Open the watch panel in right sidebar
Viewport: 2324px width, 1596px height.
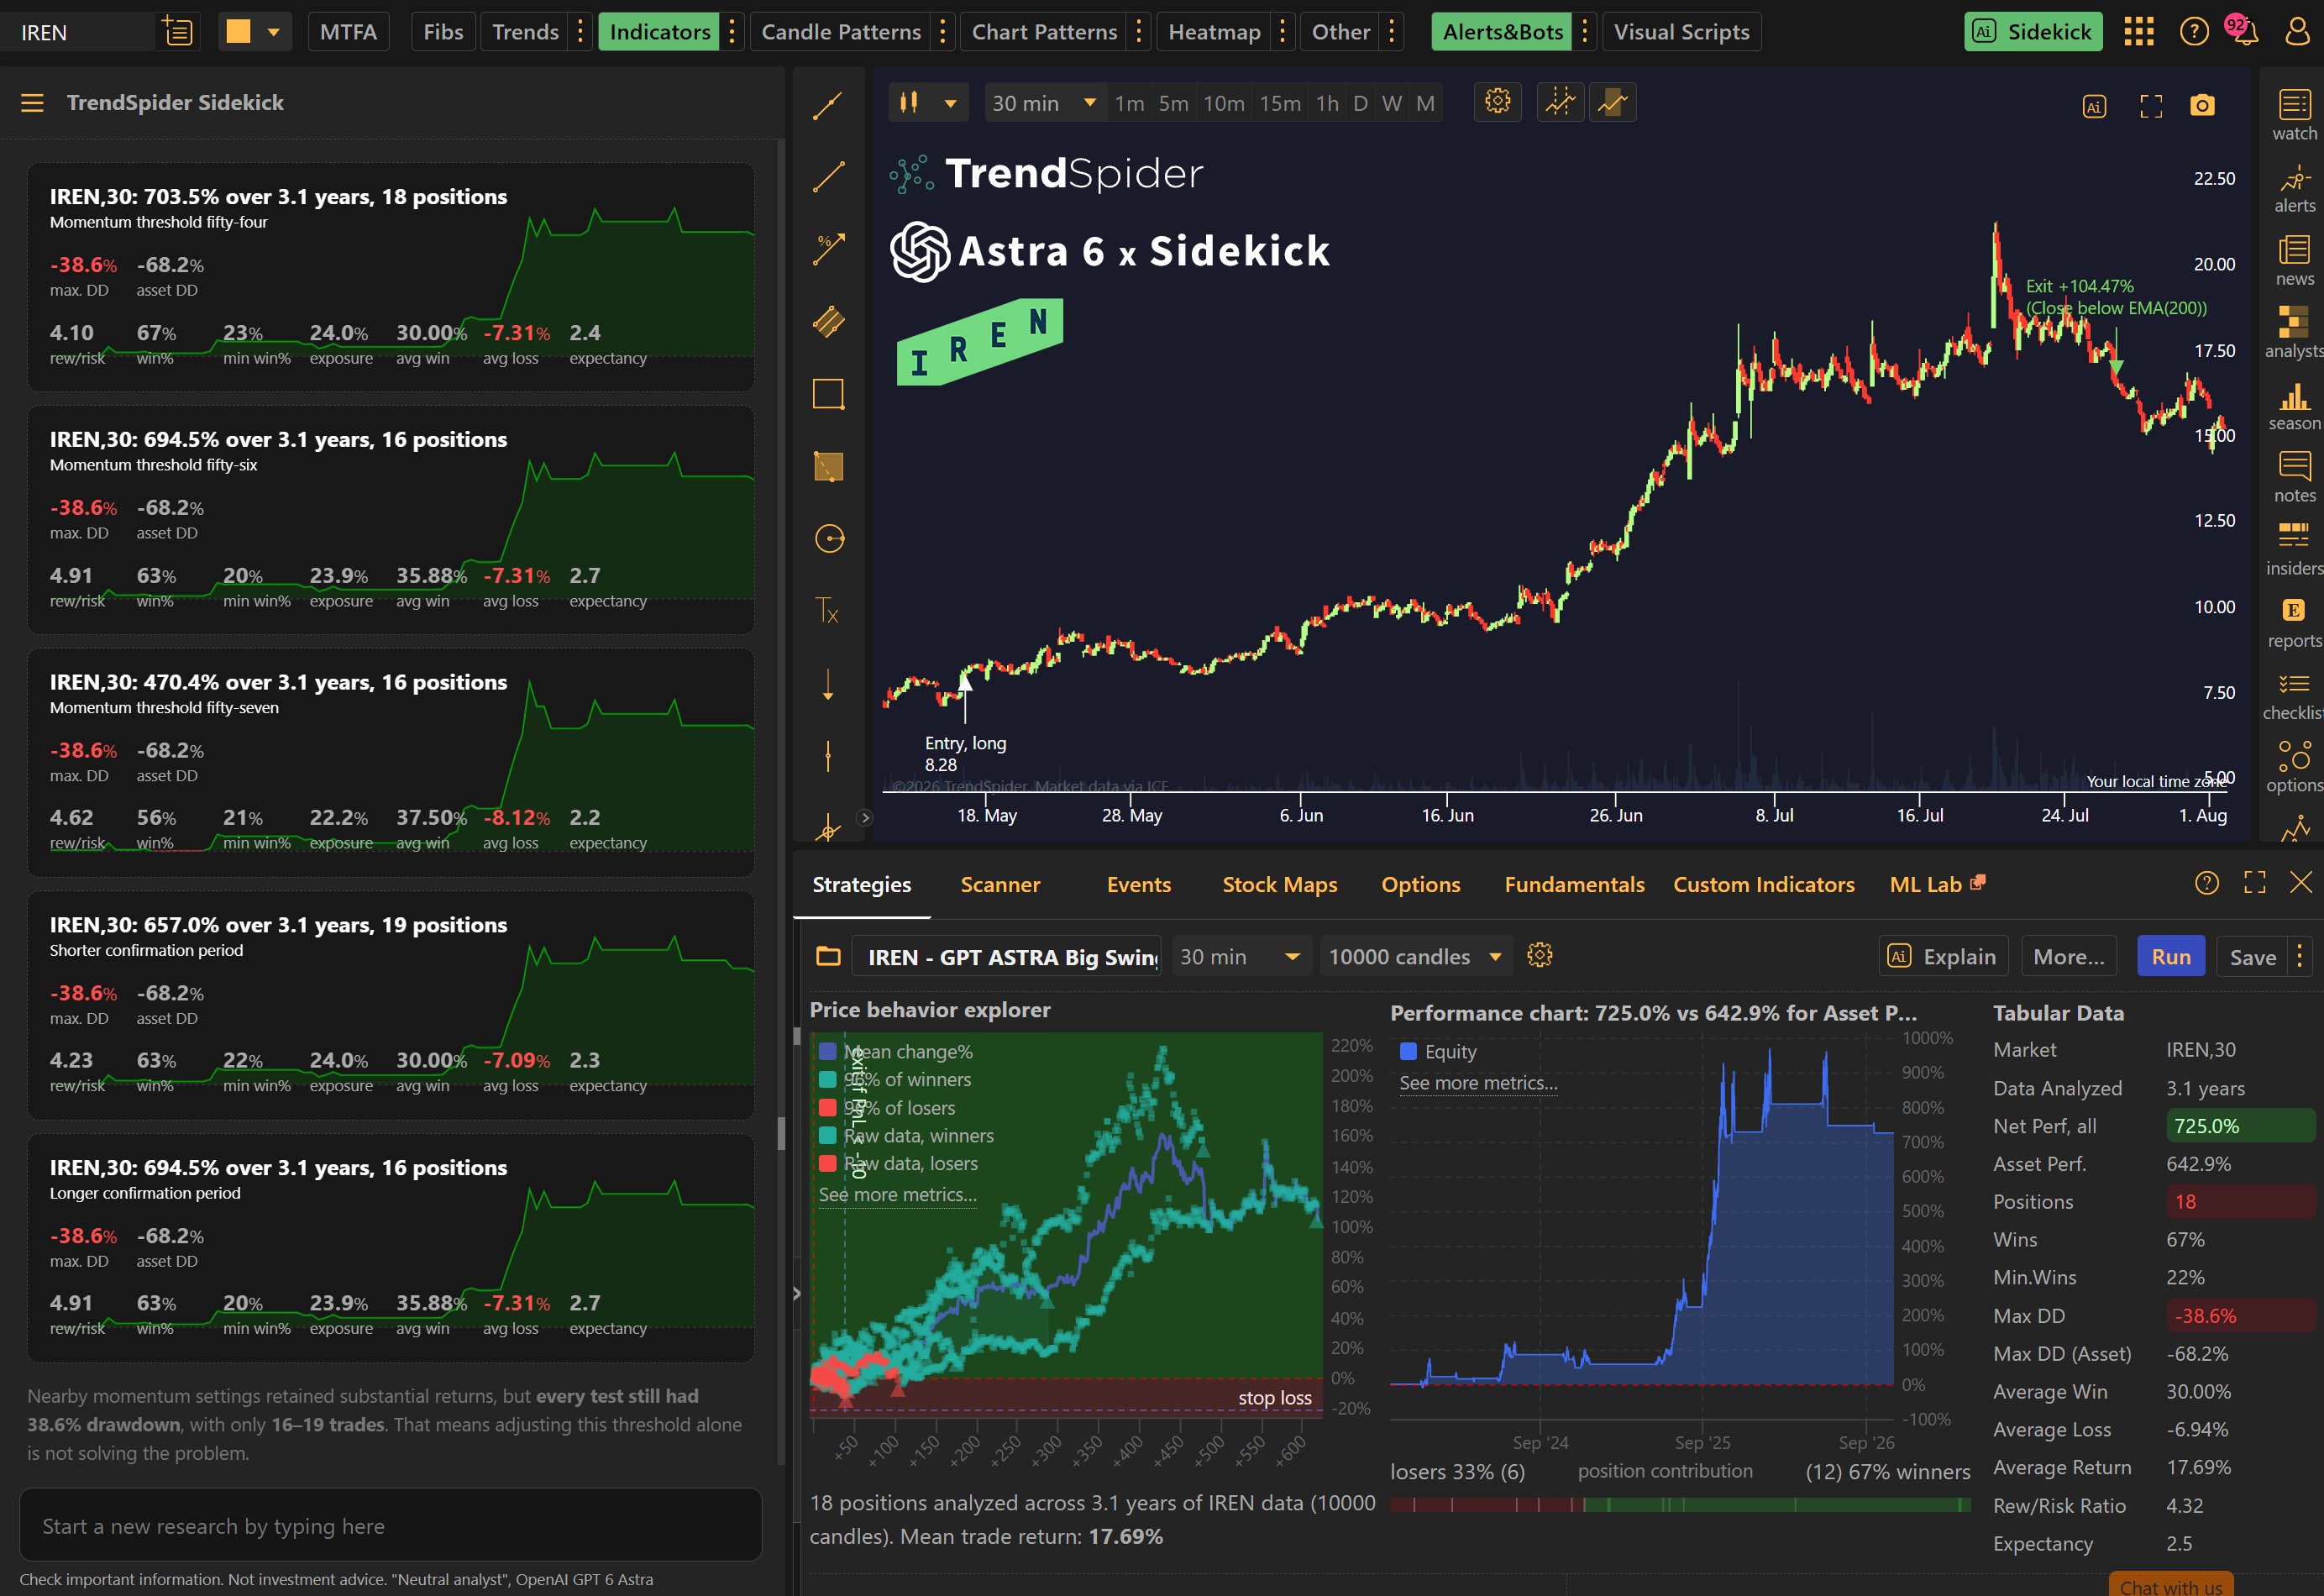(2294, 114)
